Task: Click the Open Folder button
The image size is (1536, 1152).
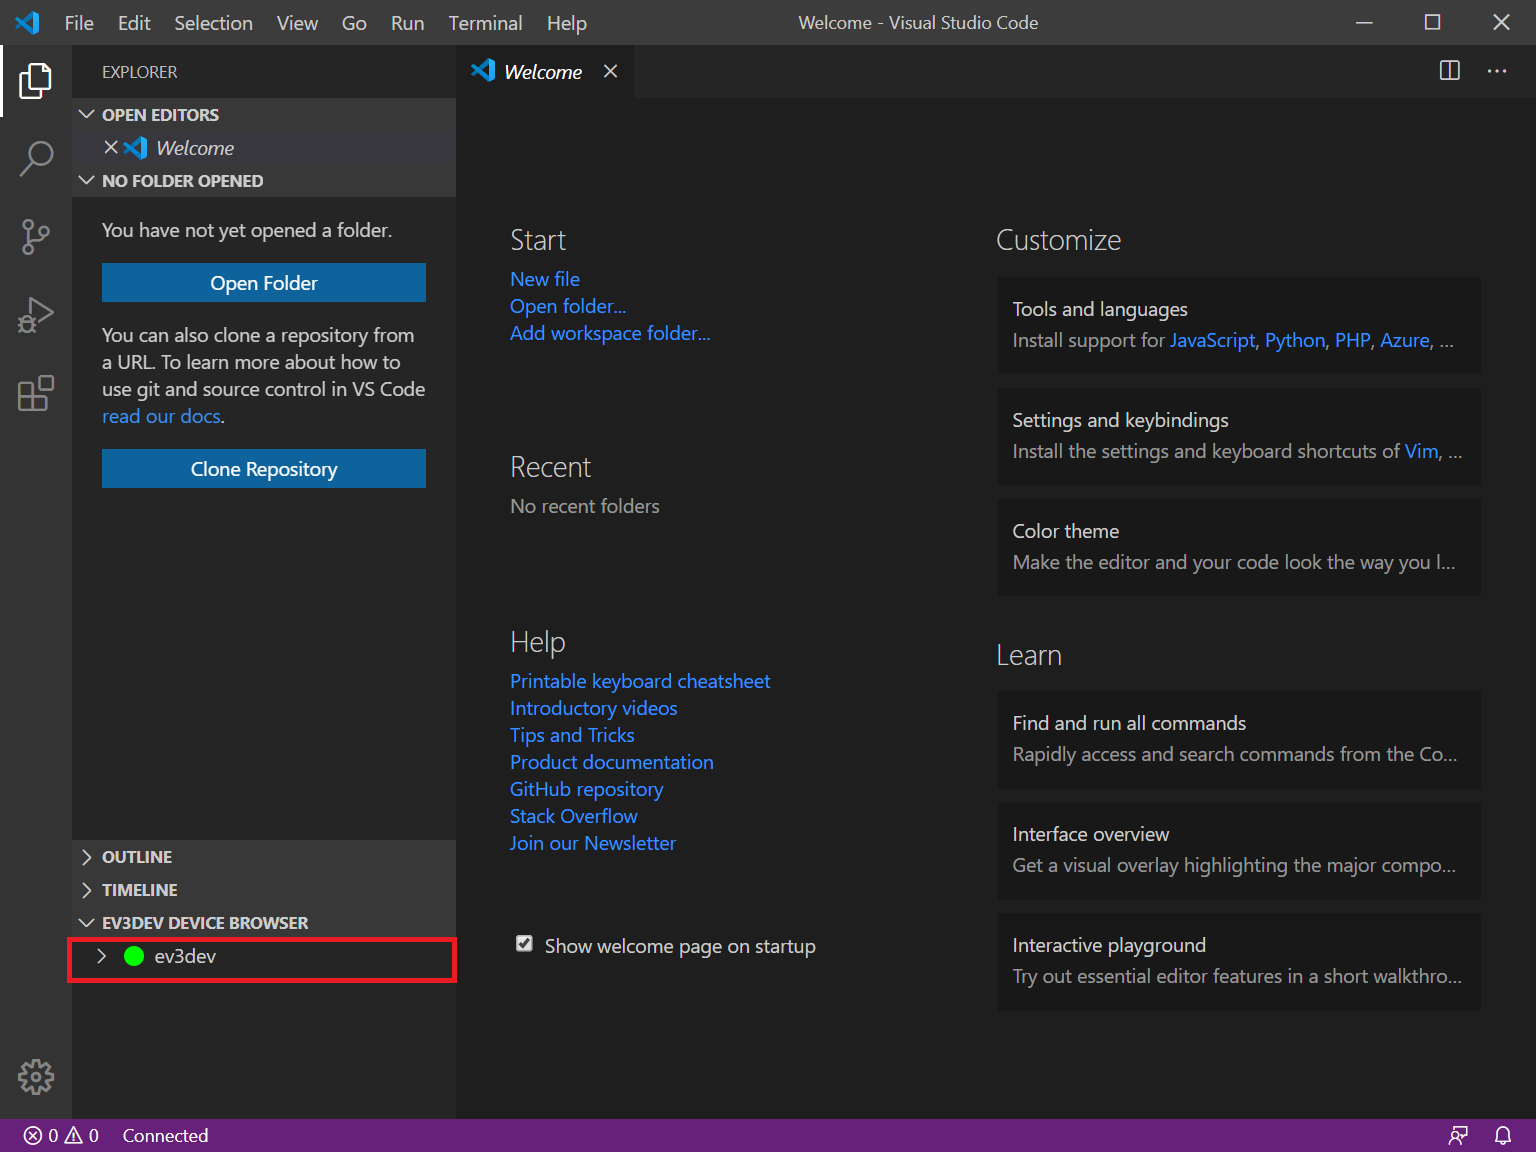Action: pyautogui.click(x=264, y=282)
